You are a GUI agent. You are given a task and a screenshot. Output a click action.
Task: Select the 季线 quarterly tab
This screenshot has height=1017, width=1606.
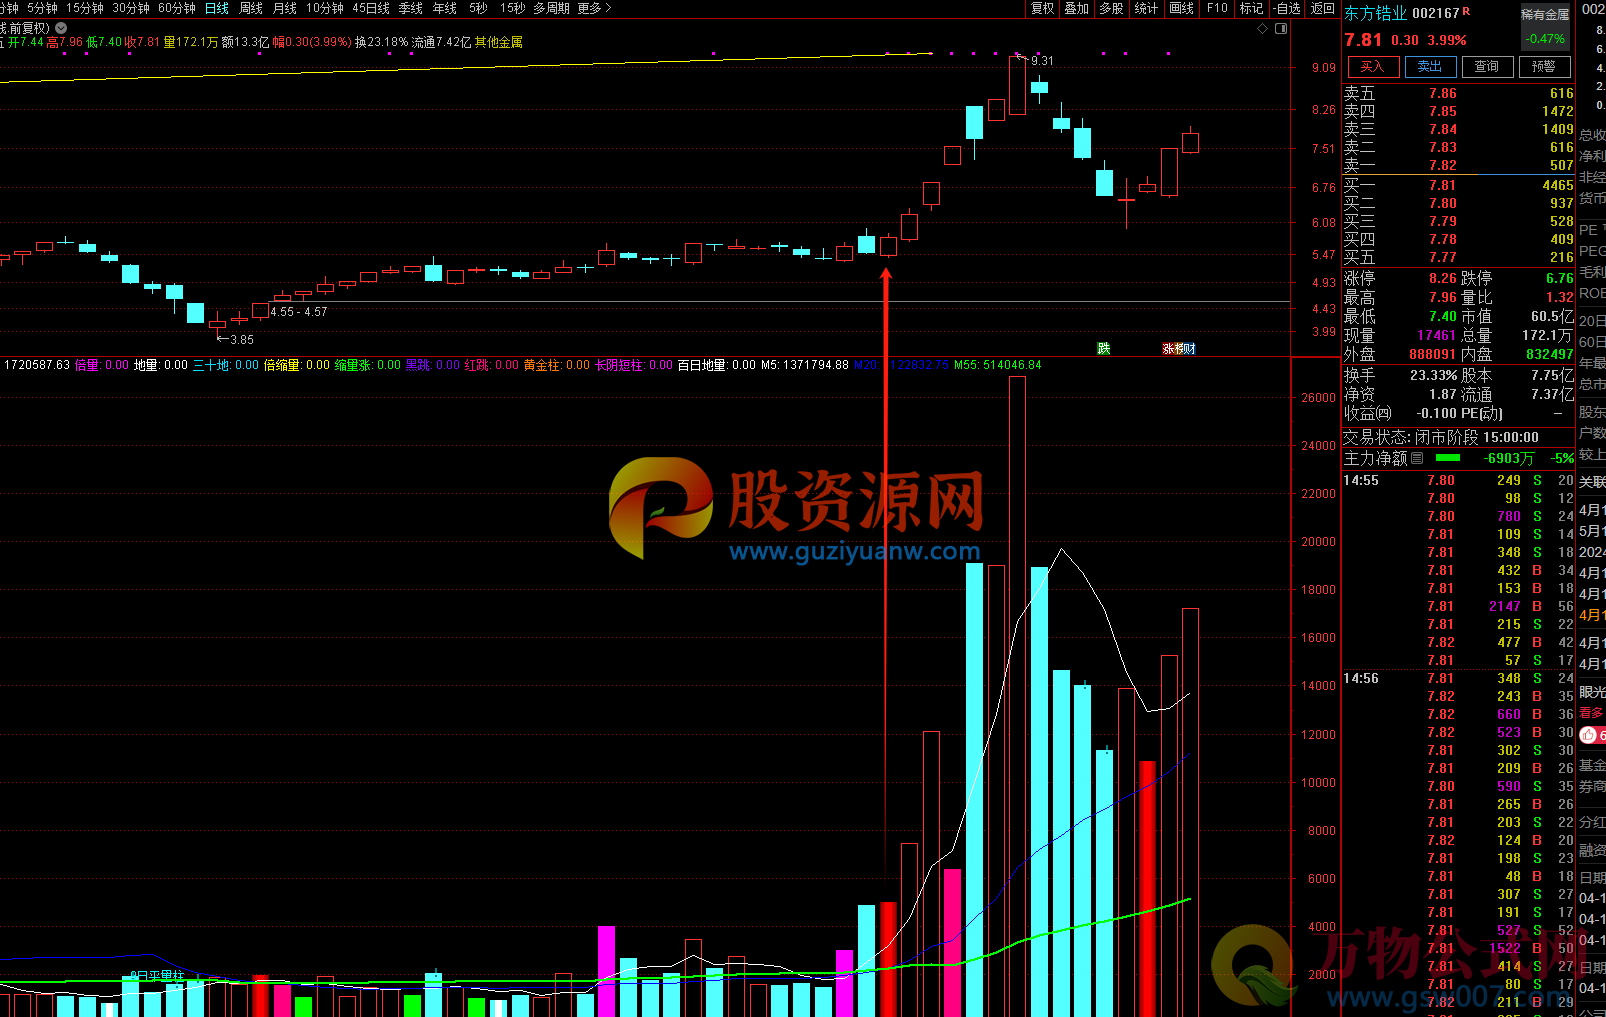(411, 8)
